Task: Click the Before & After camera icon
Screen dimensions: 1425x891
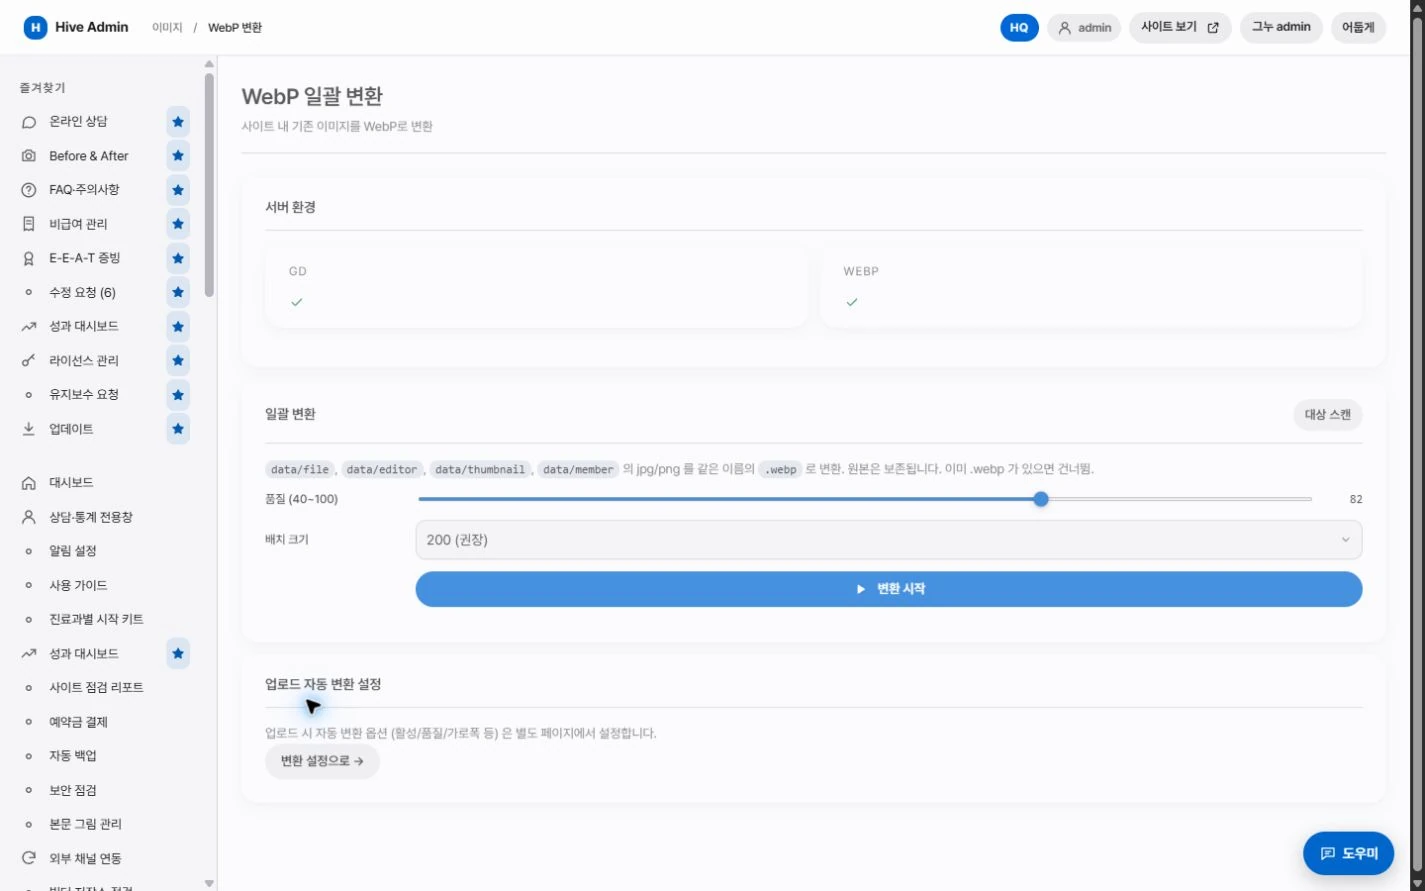Action: pyautogui.click(x=29, y=156)
